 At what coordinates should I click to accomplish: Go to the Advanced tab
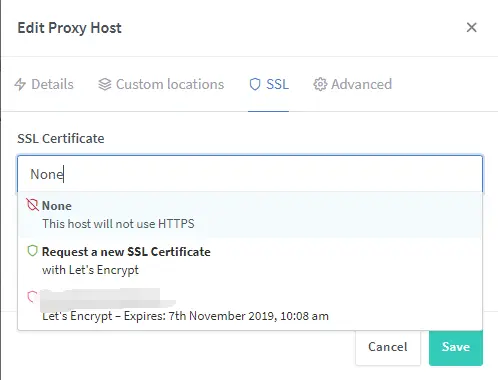[x=353, y=84]
